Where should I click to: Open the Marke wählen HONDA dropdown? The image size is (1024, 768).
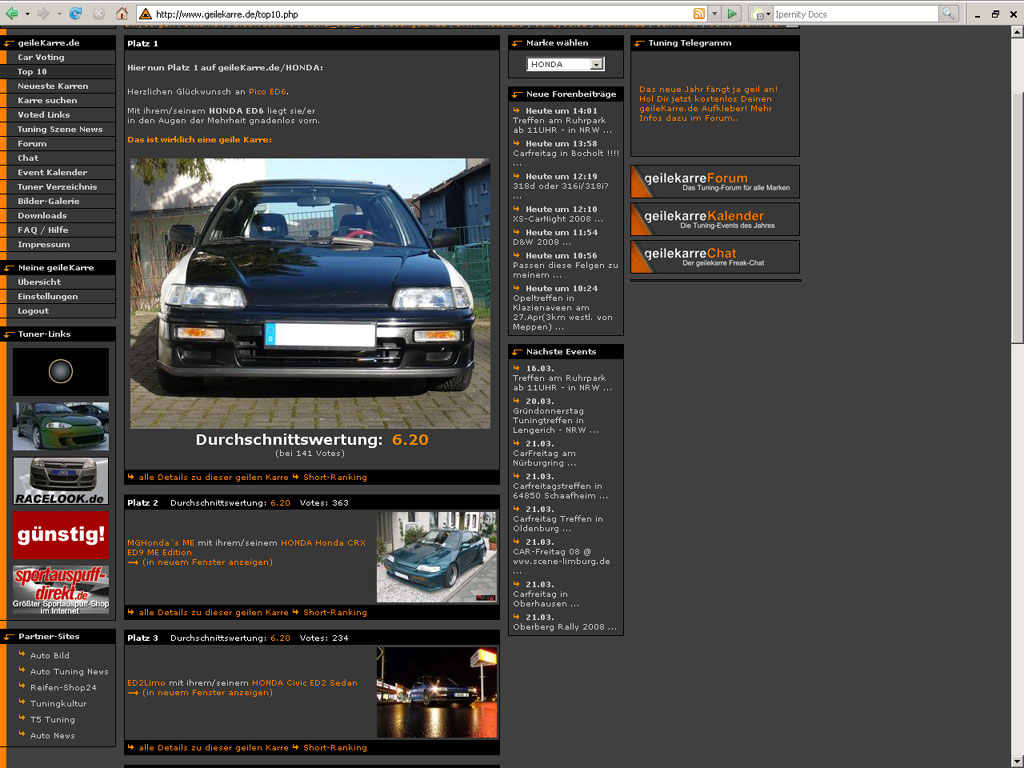pos(566,64)
